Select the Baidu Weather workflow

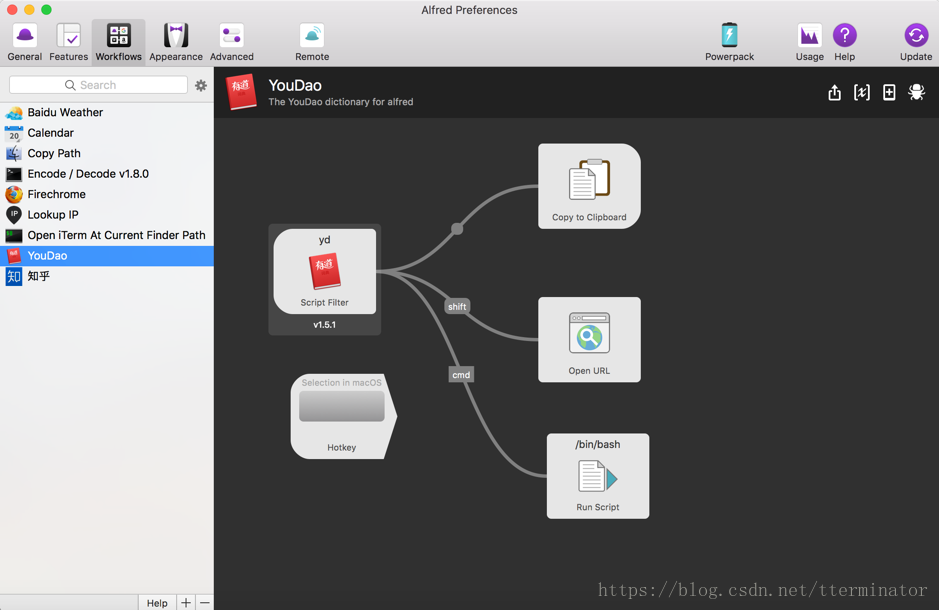click(107, 113)
